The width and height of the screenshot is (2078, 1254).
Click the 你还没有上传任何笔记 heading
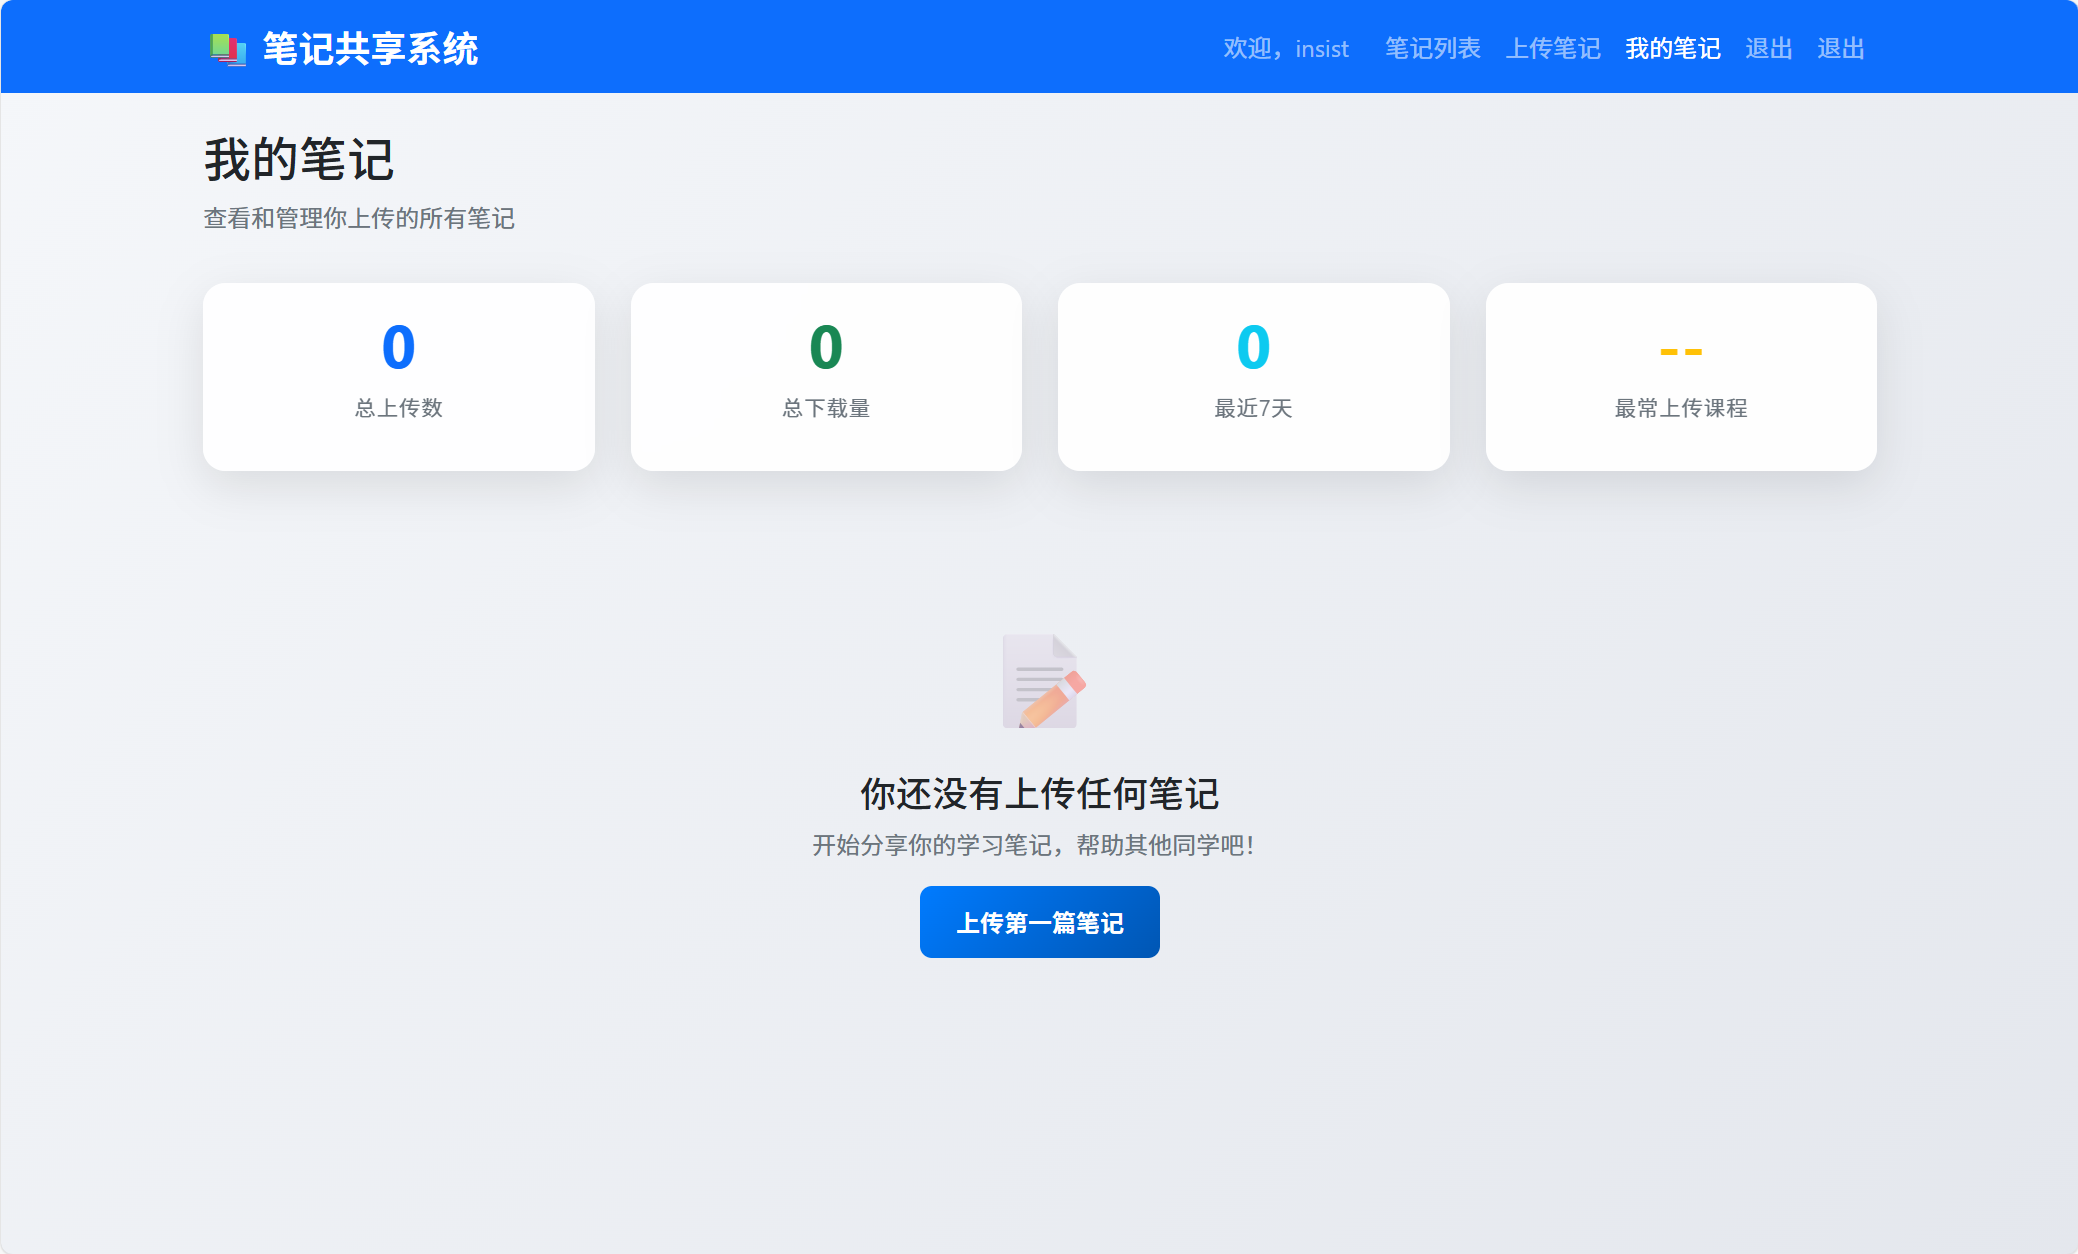click(1039, 794)
